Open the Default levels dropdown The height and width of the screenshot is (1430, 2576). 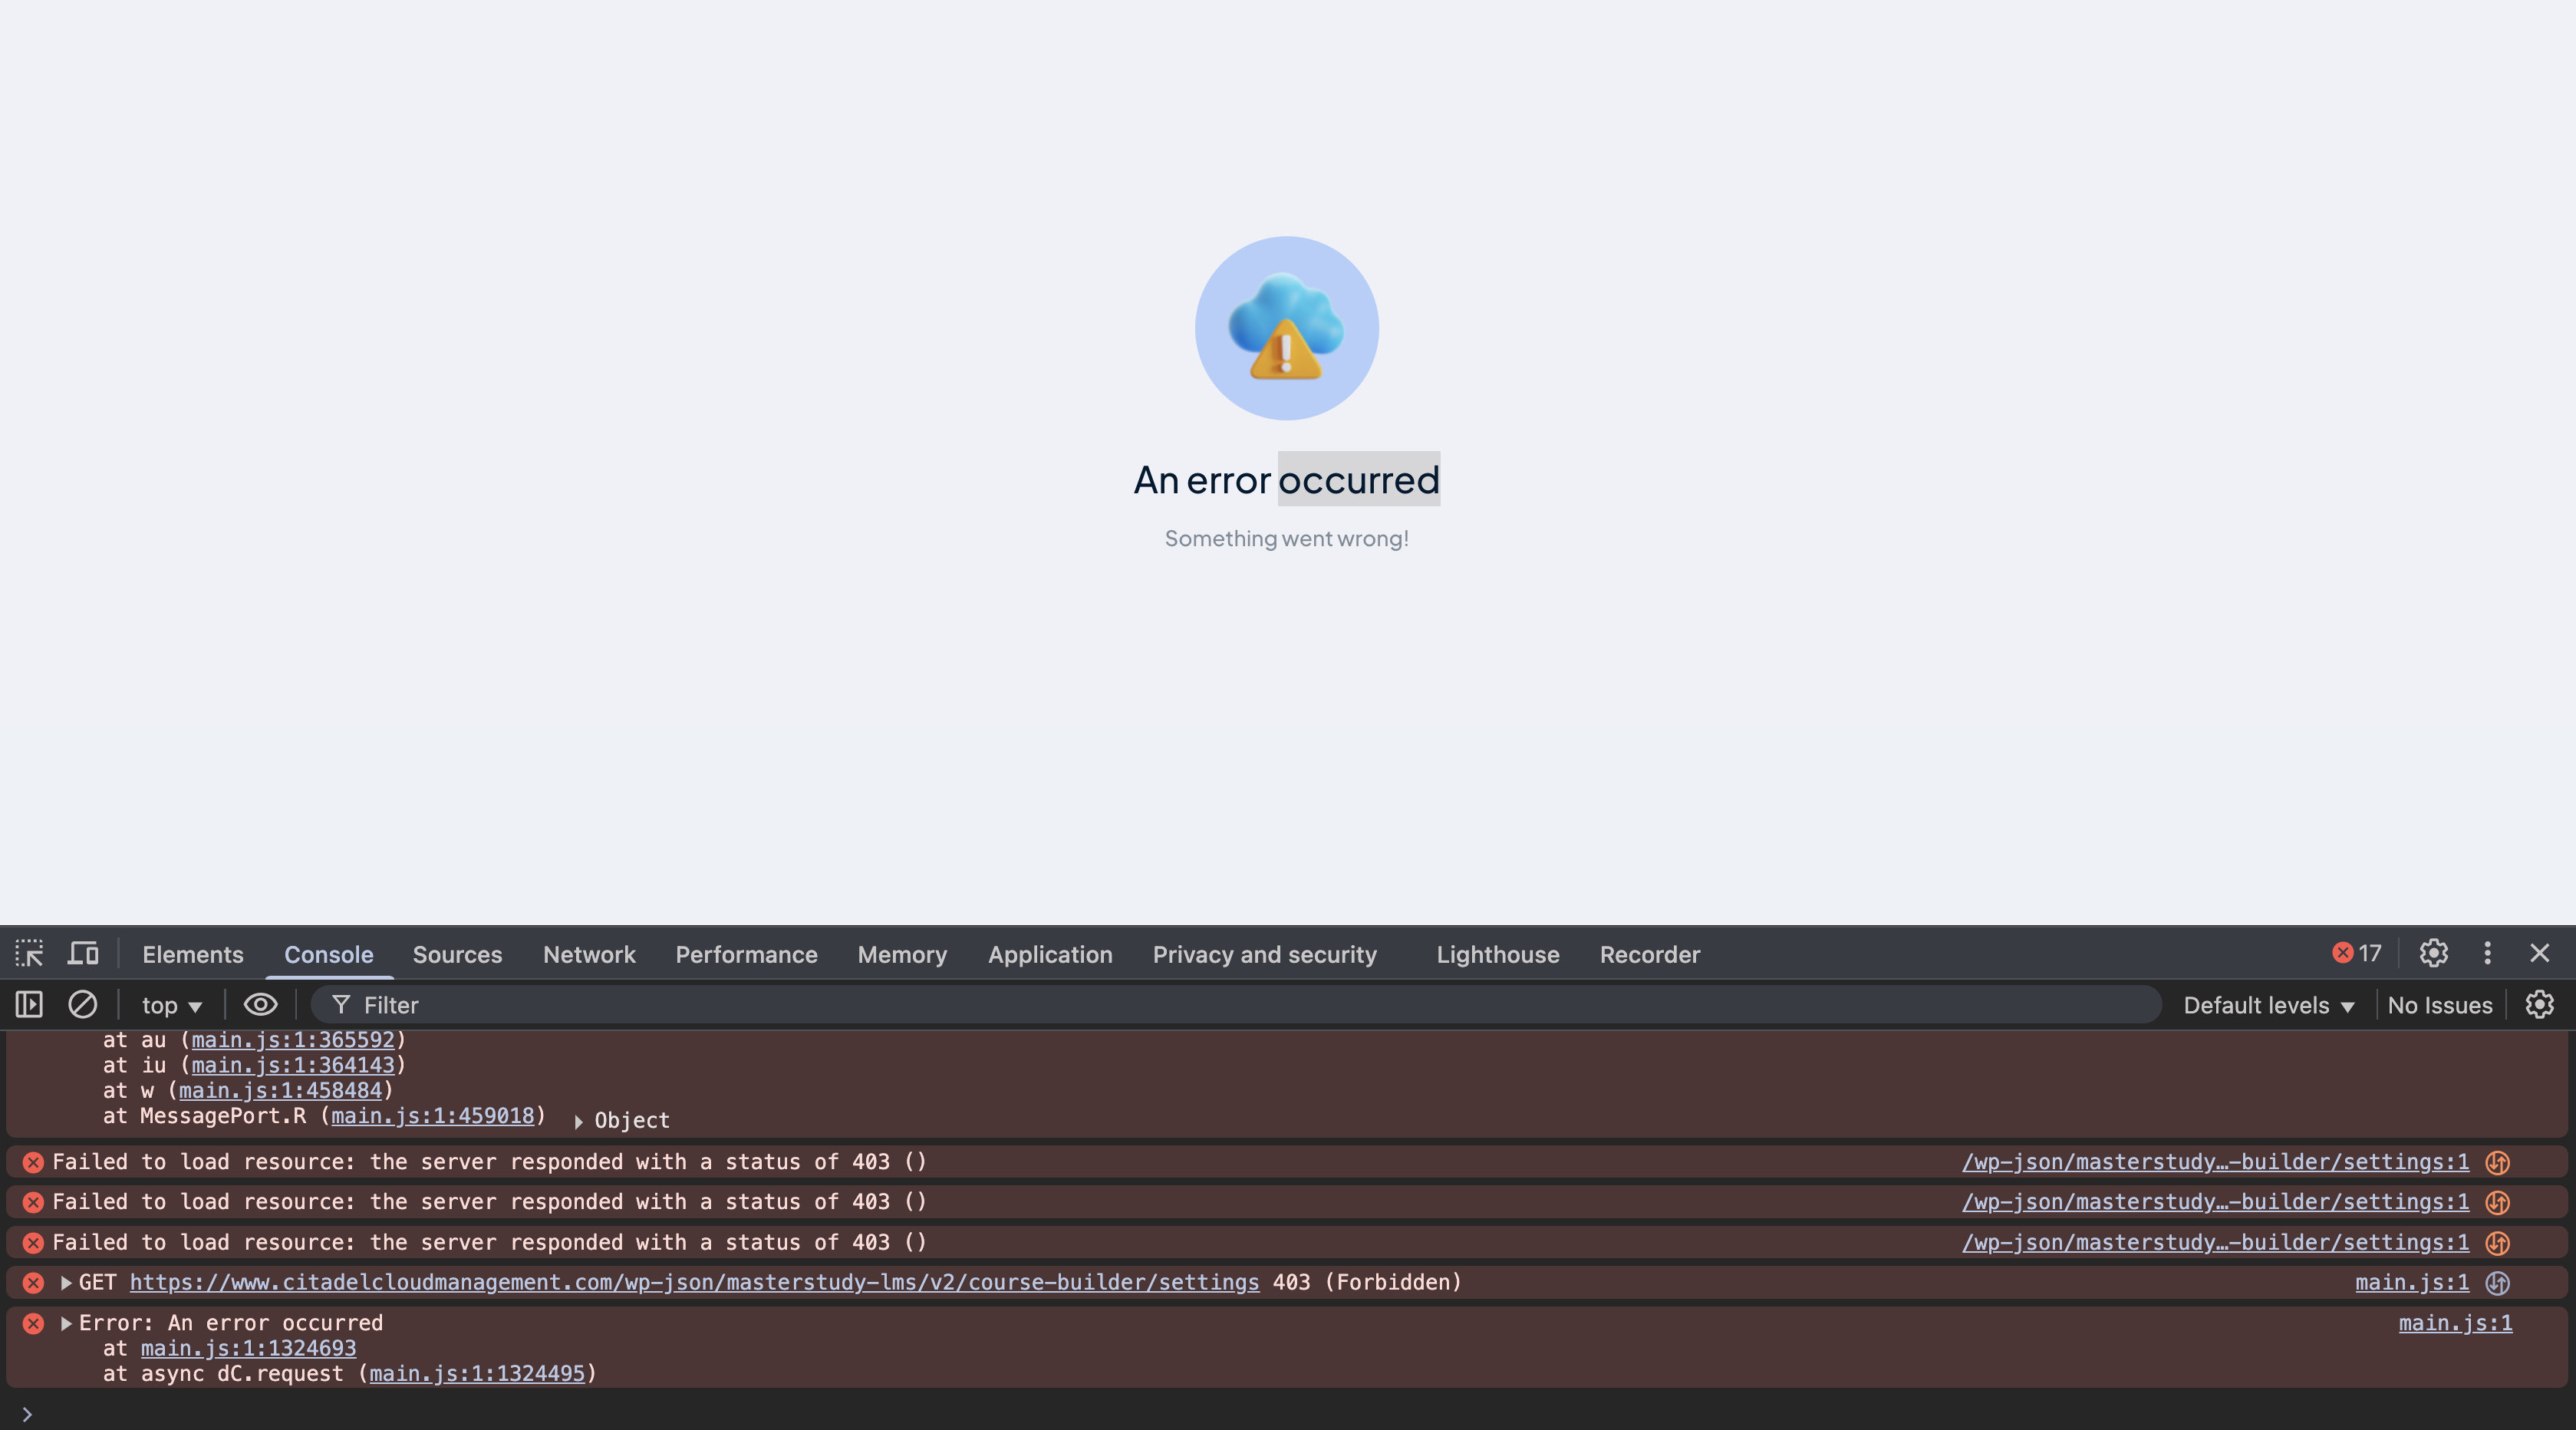pos(2268,1005)
